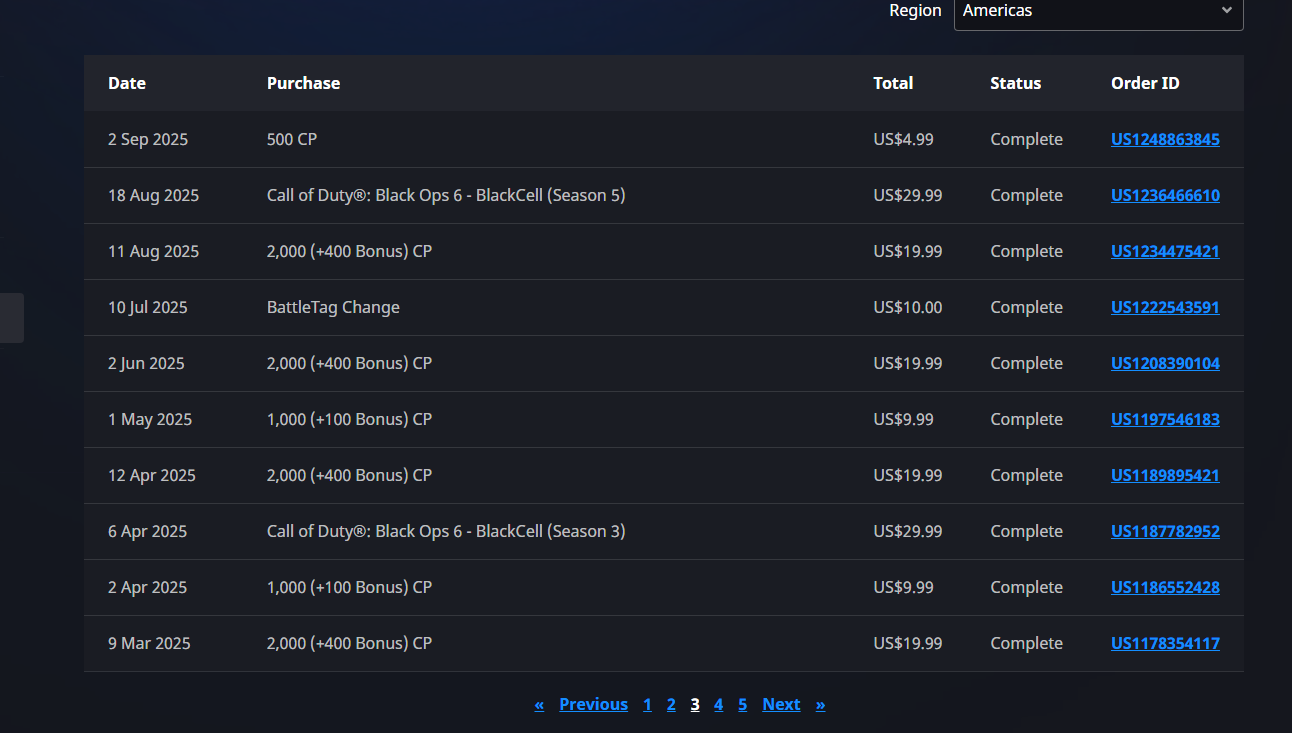Open the Region dropdown set to Americas
Image resolution: width=1292 pixels, height=733 pixels.
pos(1098,11)
